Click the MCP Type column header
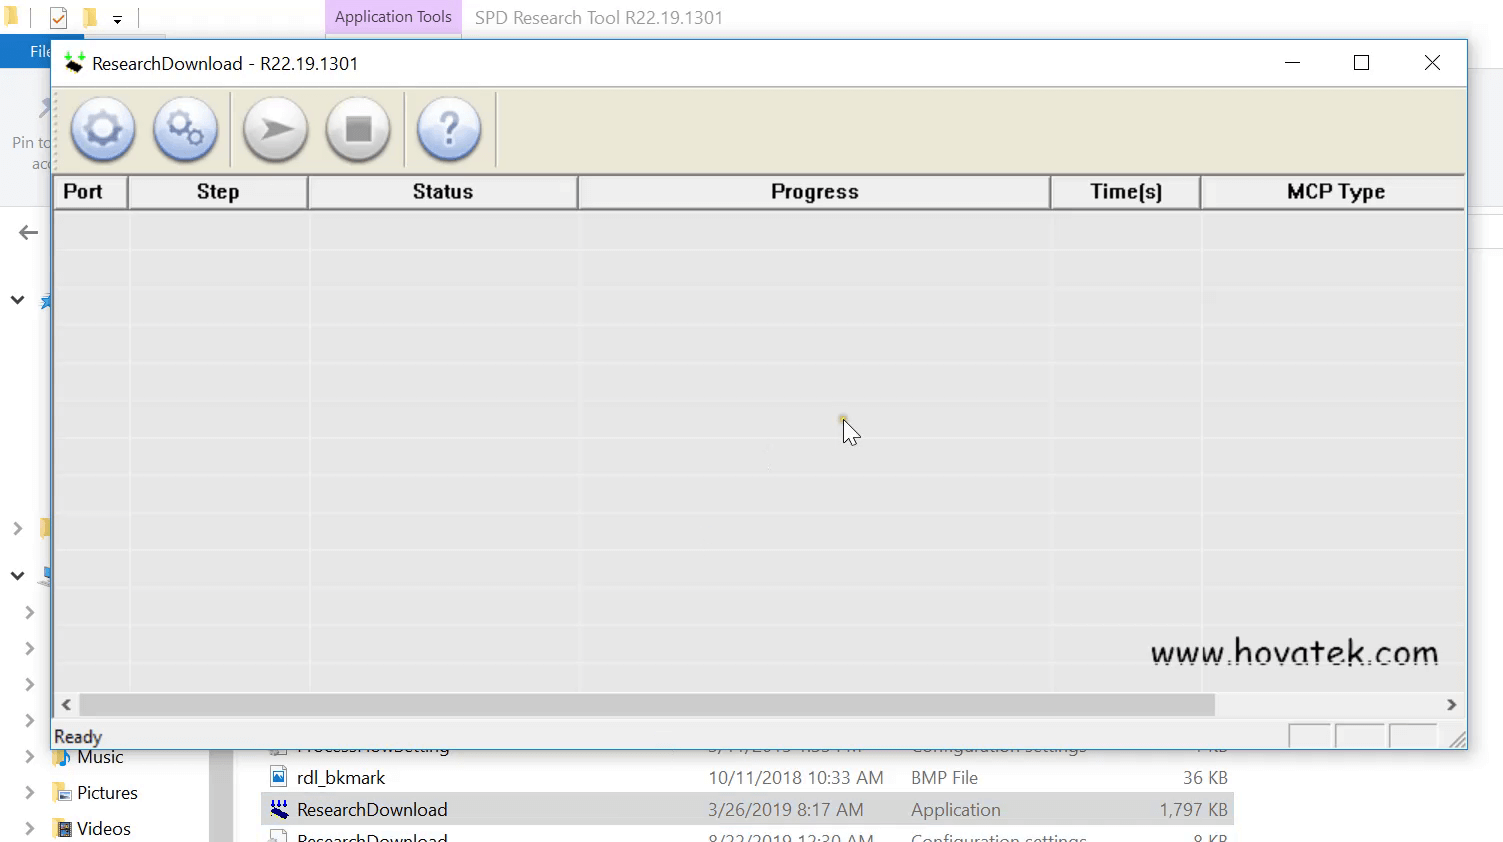Screen dimensions: 1503x842 [1334, 192]
